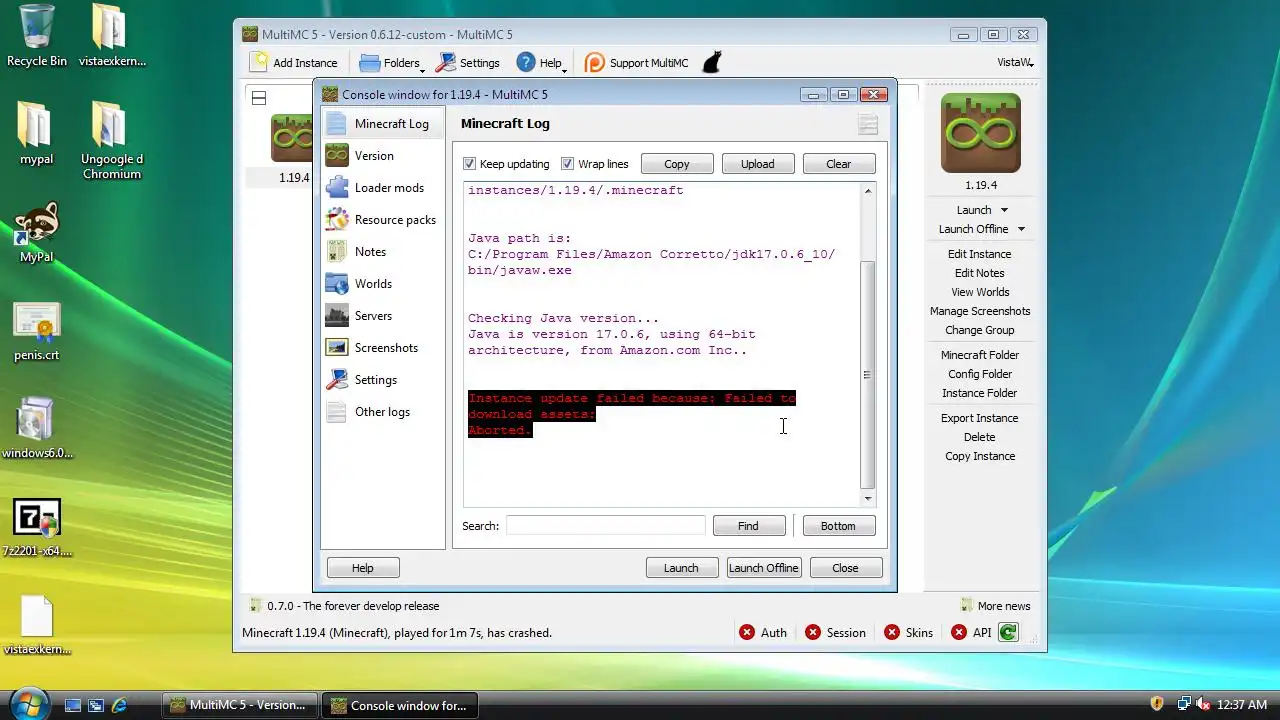Click the Add Instance toolbar icon
Screen dimensions: 1280x720
pos(259,62)
